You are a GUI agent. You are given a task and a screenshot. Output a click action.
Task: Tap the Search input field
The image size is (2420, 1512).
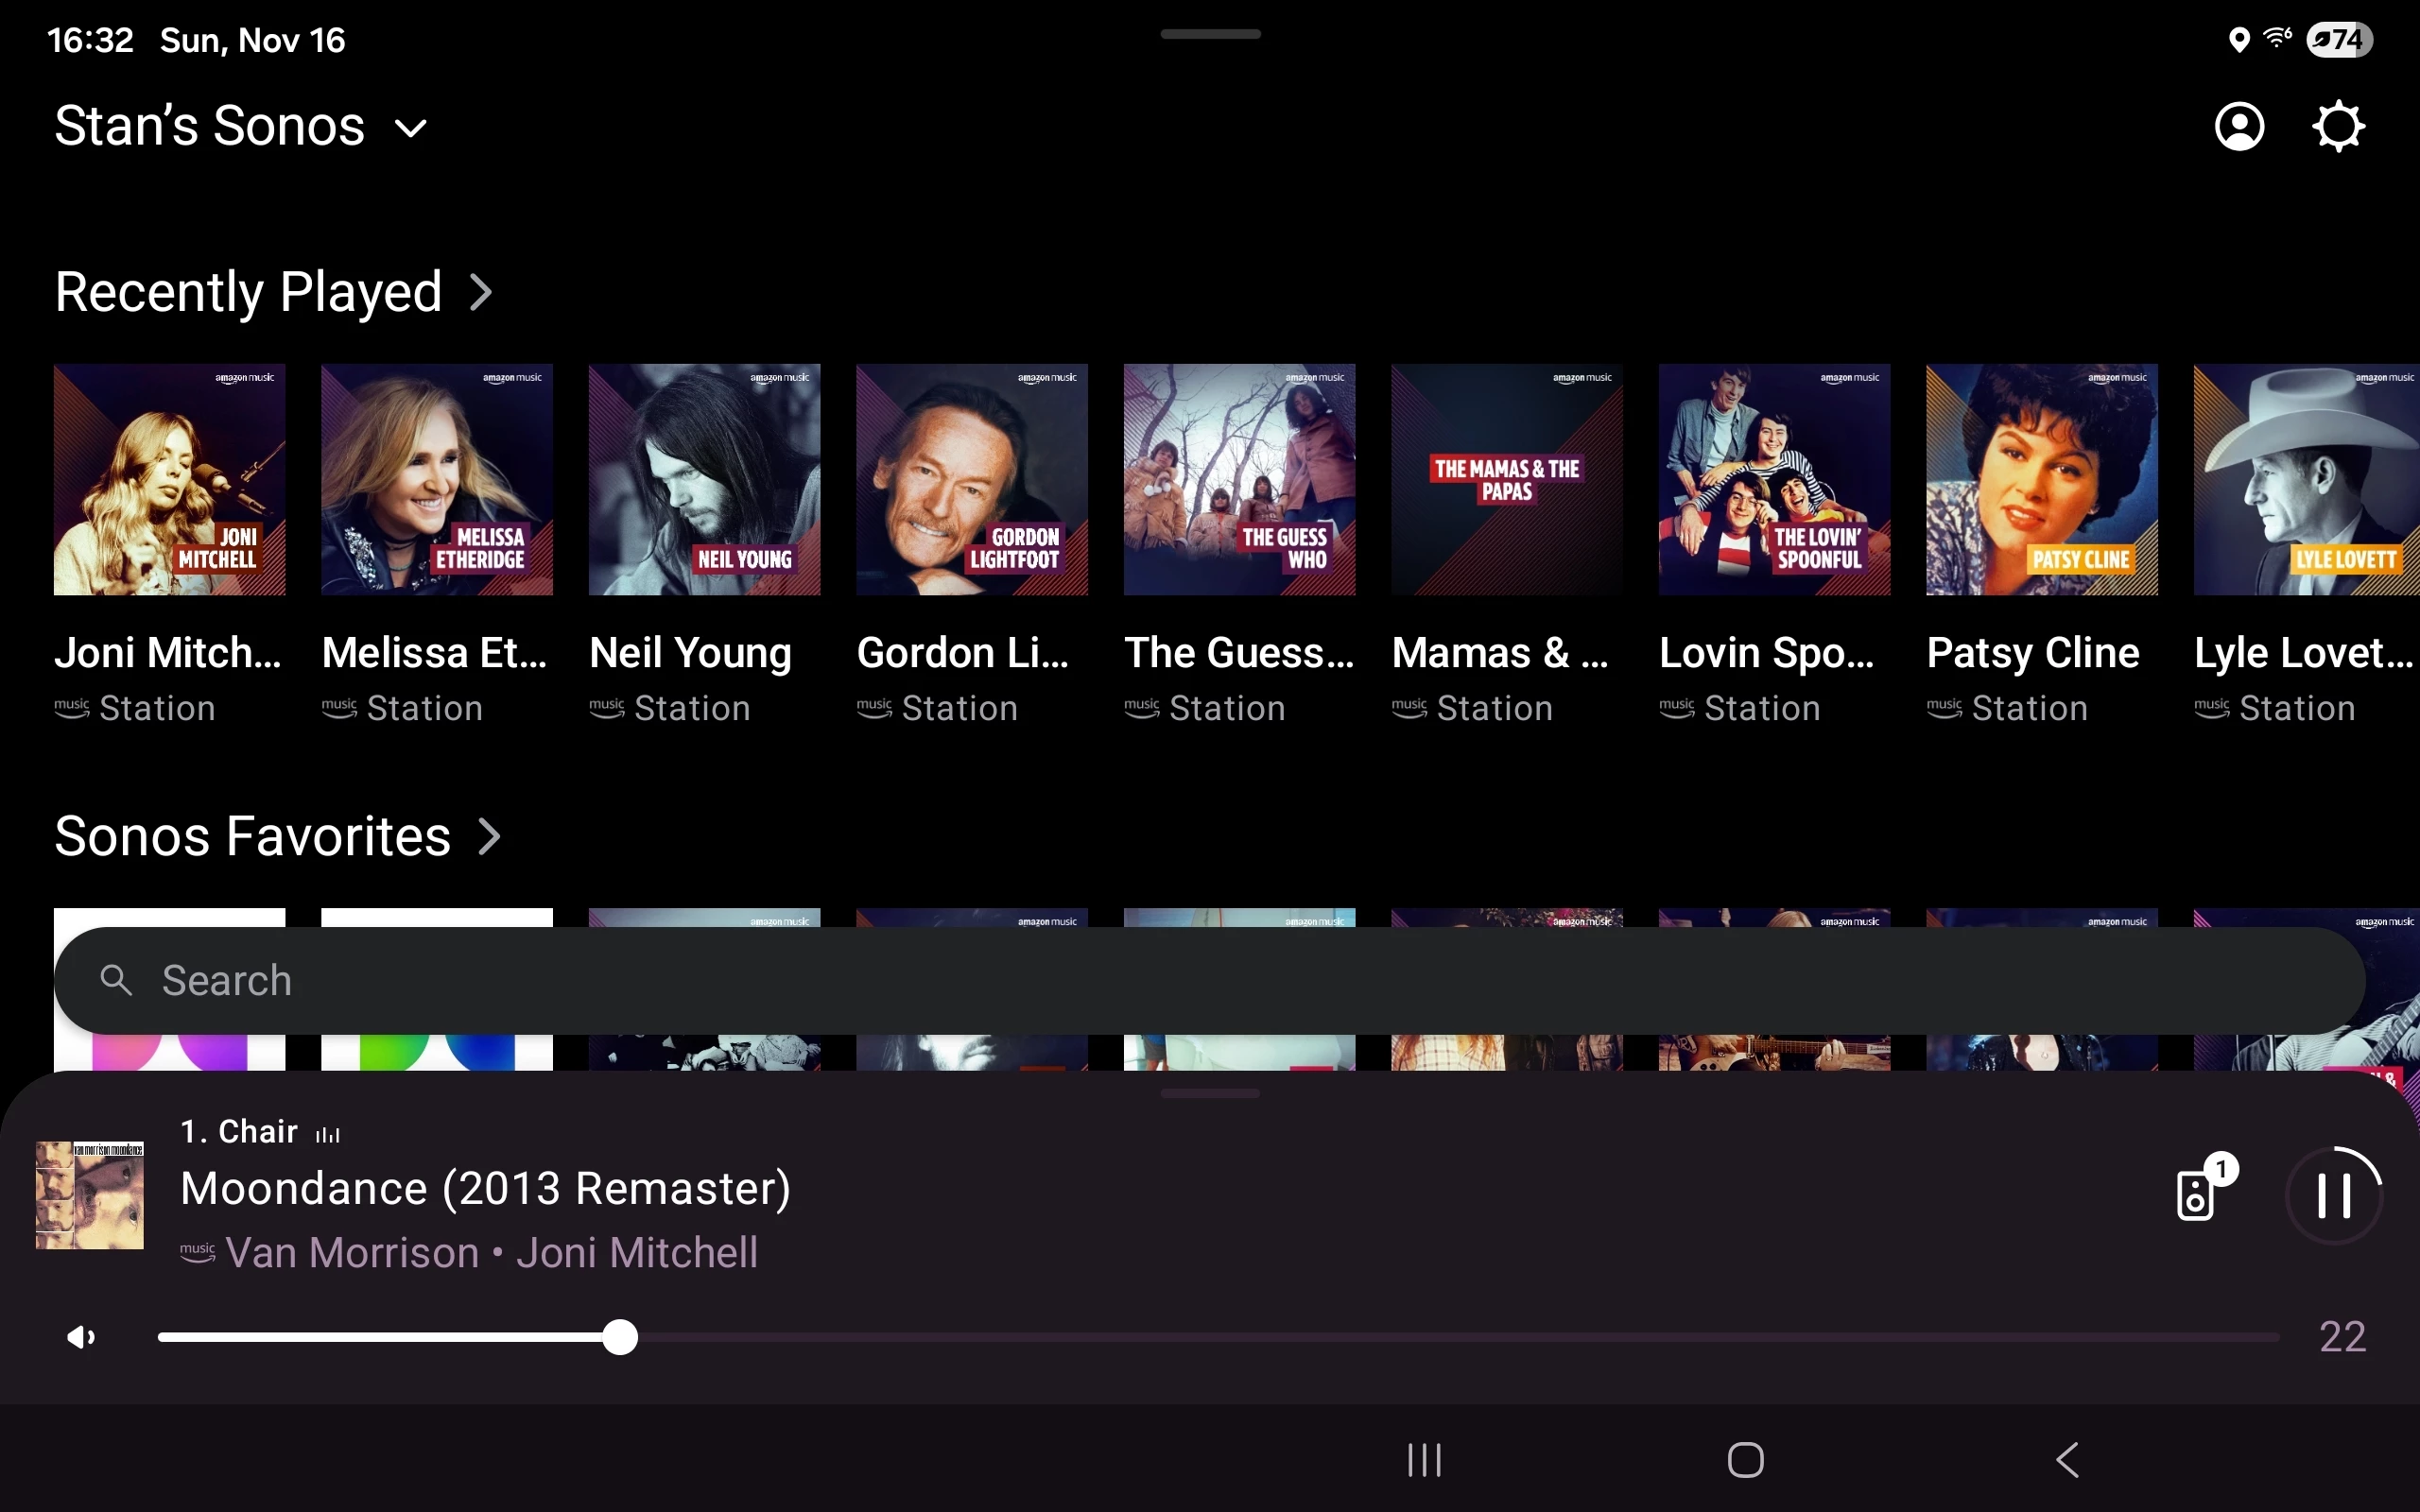pyautogui.click(x=1200, y=980)
